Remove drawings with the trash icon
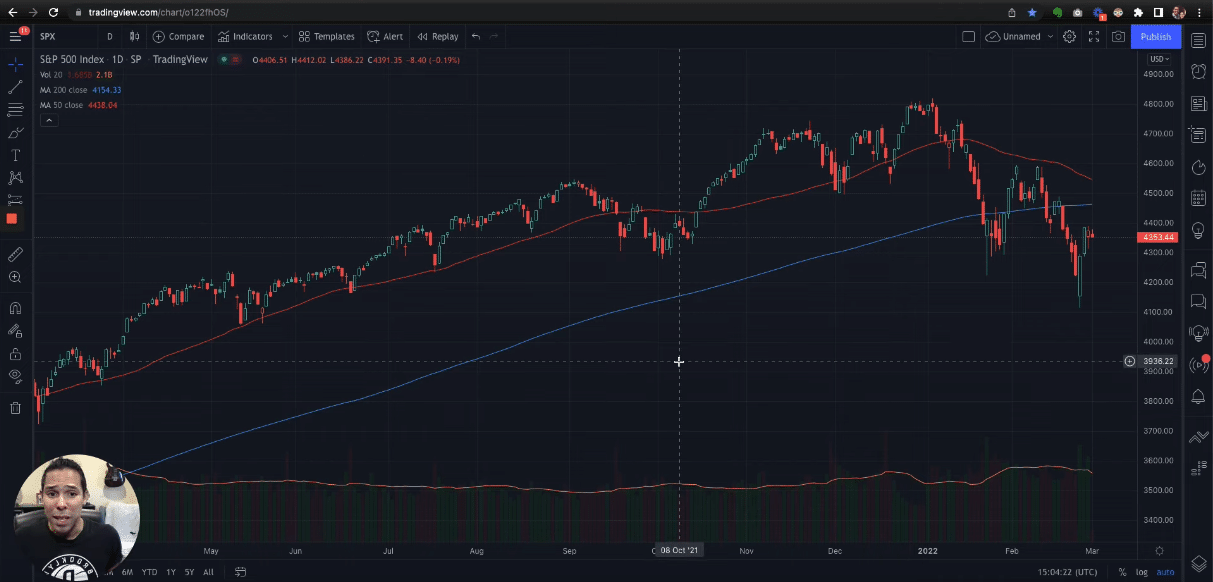Image resolution: width=1213 pixels, height=582 pixels. coord(15,407)
